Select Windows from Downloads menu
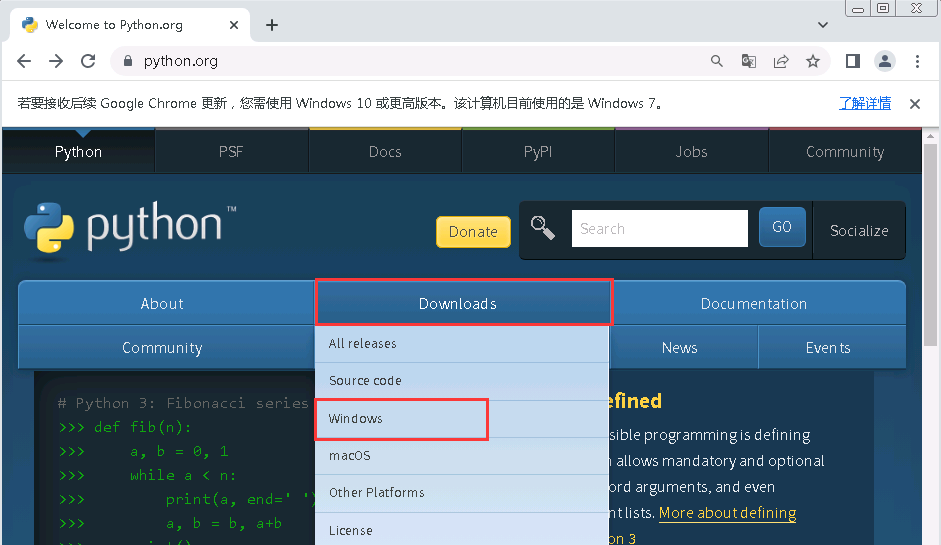Screen dimensions: 941x545 pyautogui.click(x=356, y=419)
